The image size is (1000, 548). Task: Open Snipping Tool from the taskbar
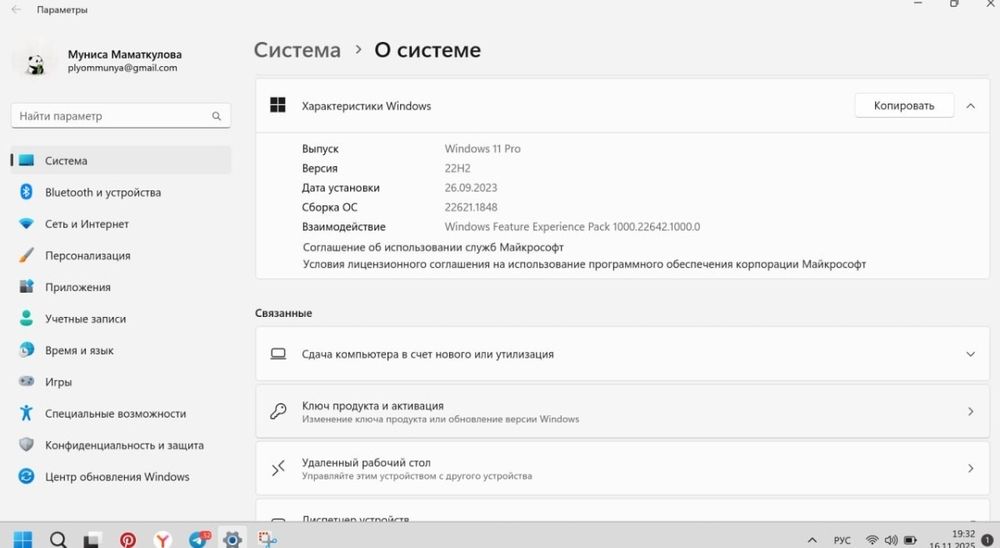267,540
